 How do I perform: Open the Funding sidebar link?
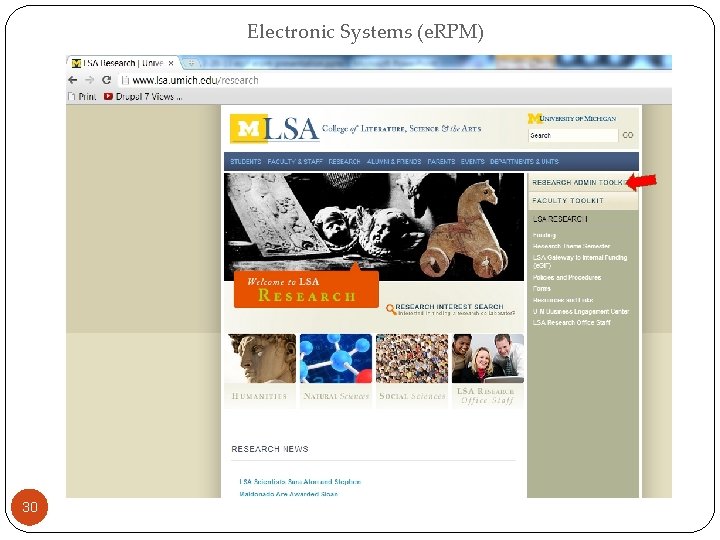pos(544,235)
